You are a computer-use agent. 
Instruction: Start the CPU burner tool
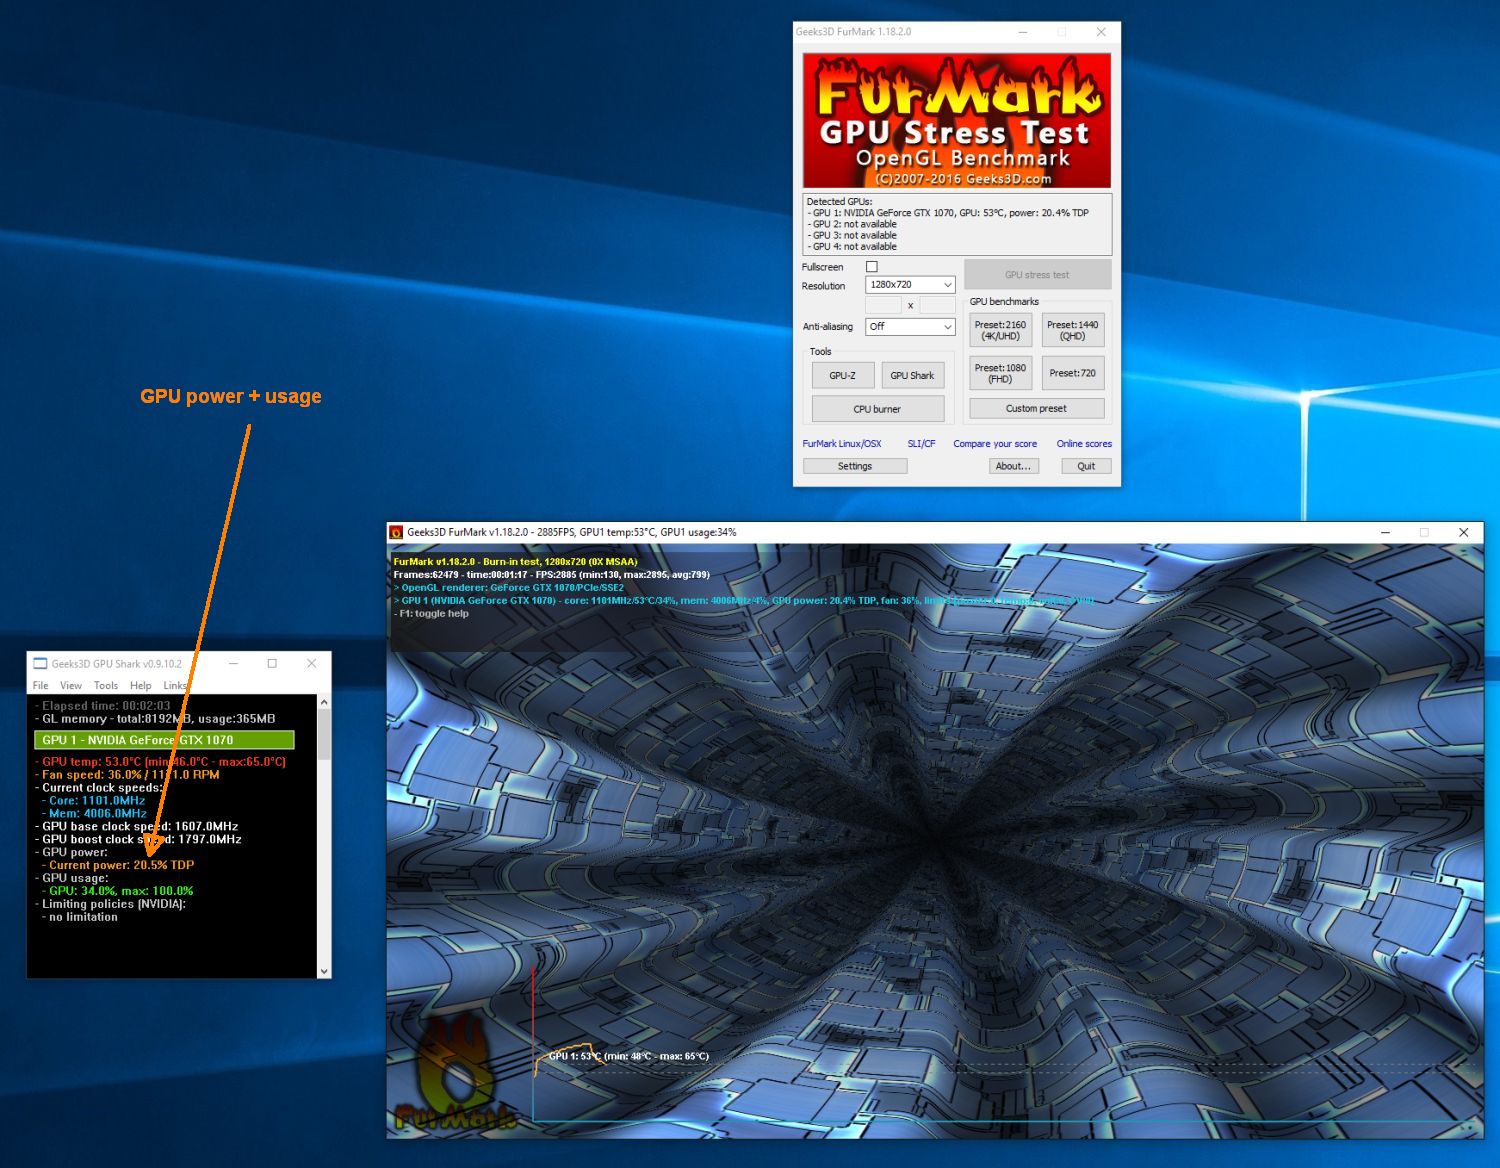click(x=877, y=409)
